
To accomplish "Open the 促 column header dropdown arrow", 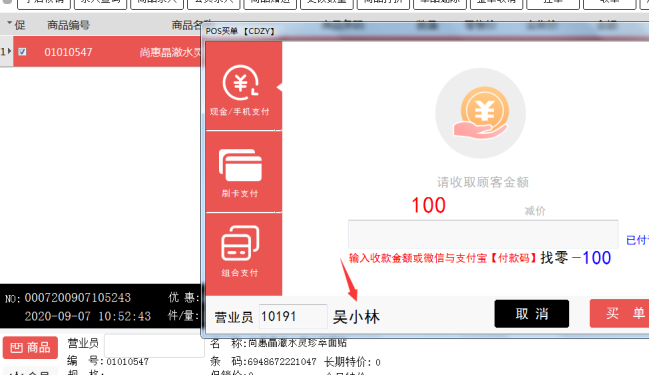I will click(x=9, y=24).
